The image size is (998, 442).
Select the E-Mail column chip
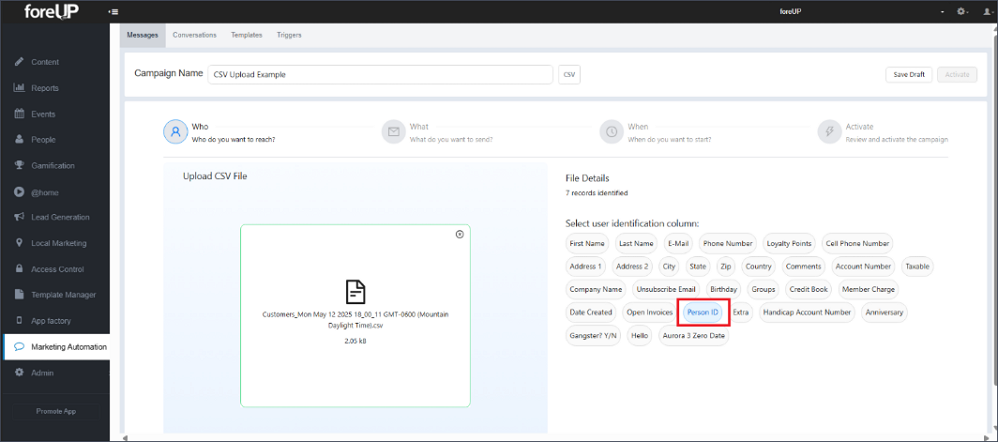pyautogui.click(x=678, y=243)
